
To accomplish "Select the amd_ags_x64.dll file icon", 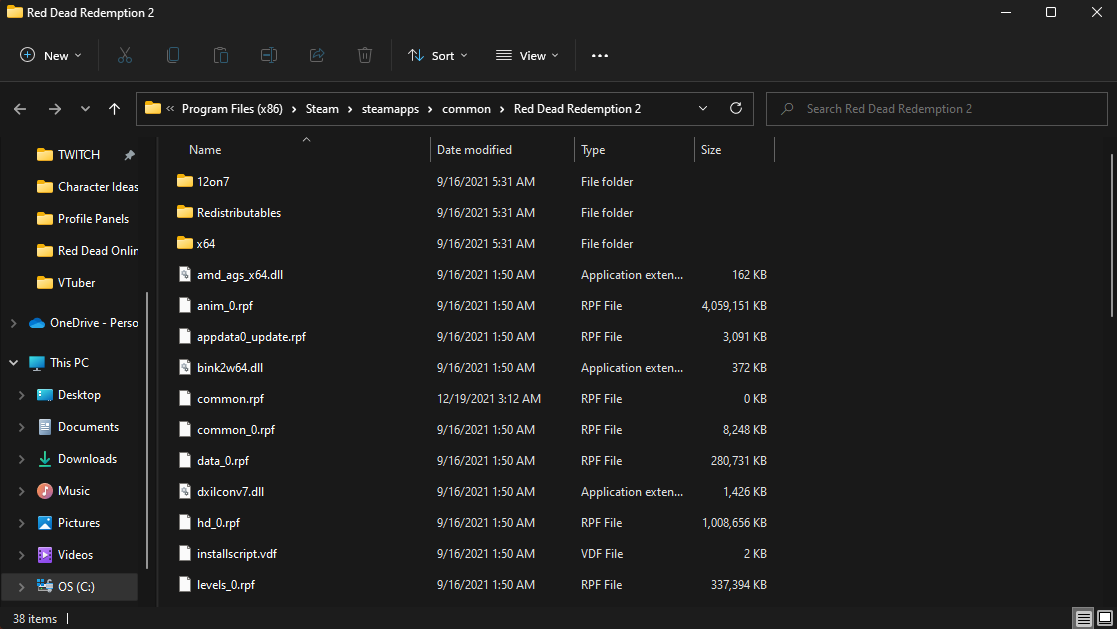I will [x=185, y=274].
